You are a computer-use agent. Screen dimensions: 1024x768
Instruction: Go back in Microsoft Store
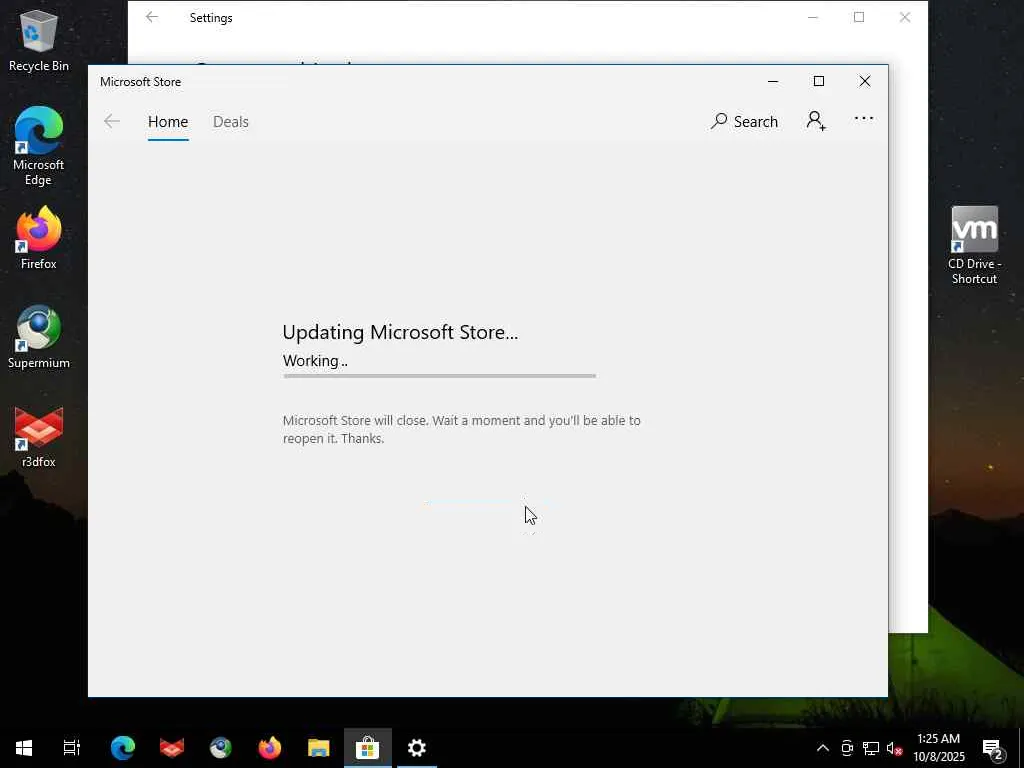[x=112, y=121]
